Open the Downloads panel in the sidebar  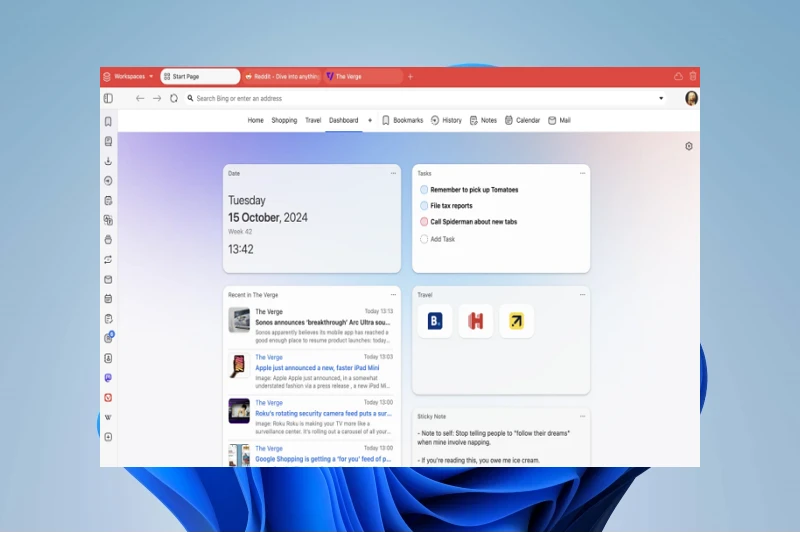108,161
